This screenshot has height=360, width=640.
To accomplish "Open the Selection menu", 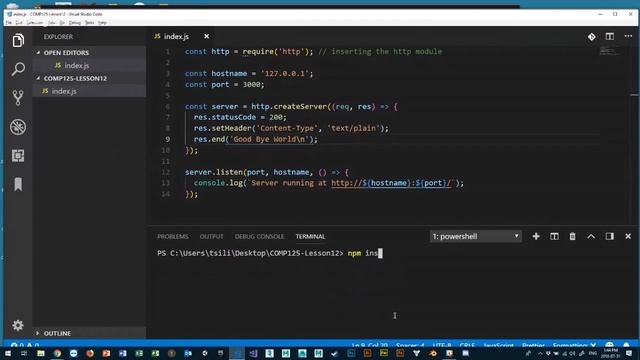I will pos(35,23).
